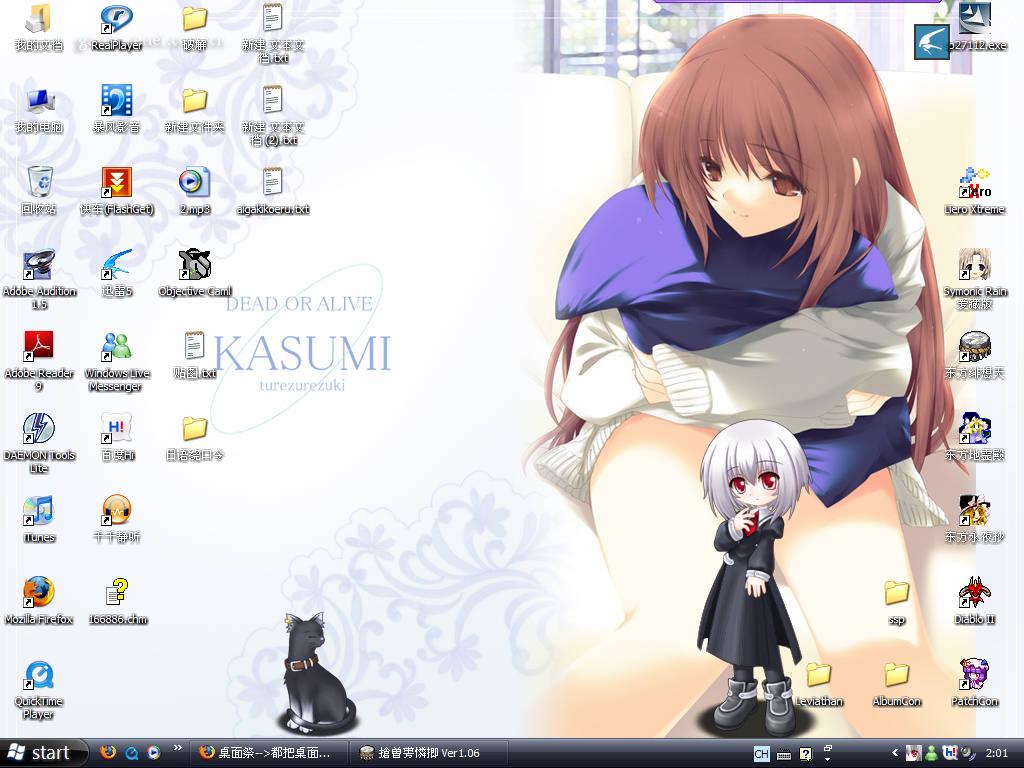
Task: Switch to the 桌面祭 Firefox taskbar window
Action: click(268, 753)
